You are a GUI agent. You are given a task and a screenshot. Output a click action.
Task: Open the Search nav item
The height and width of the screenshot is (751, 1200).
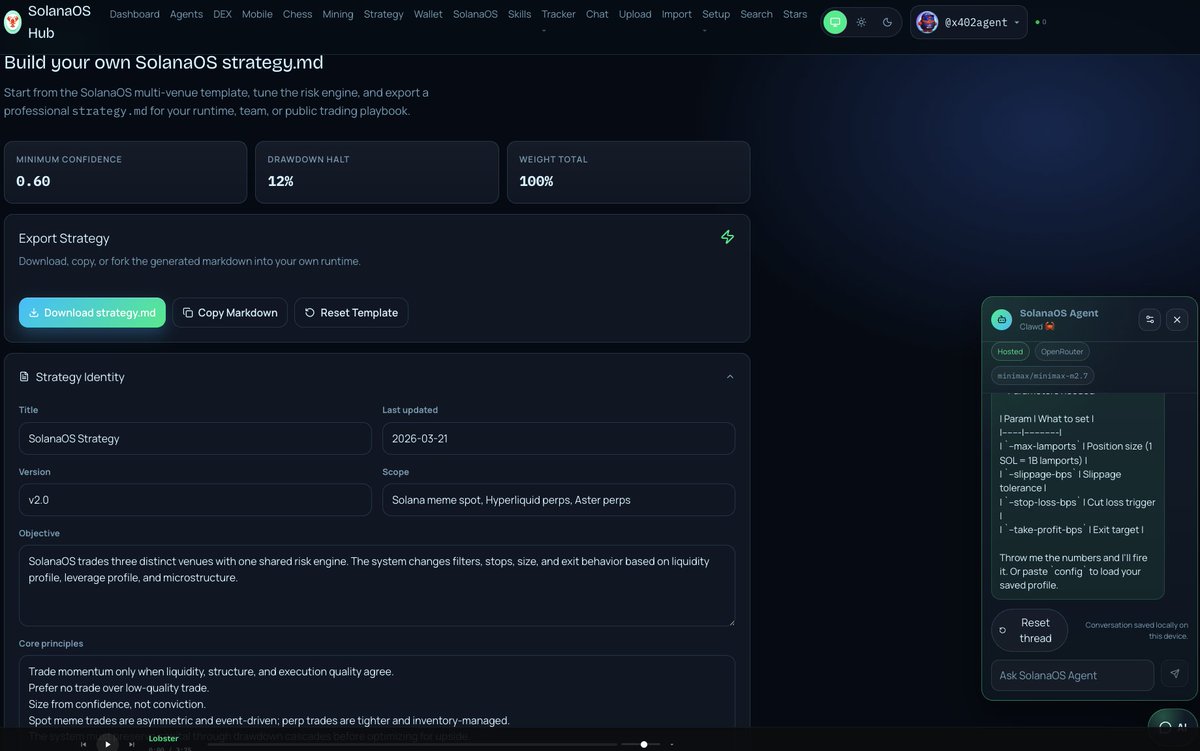click(756, 14)
